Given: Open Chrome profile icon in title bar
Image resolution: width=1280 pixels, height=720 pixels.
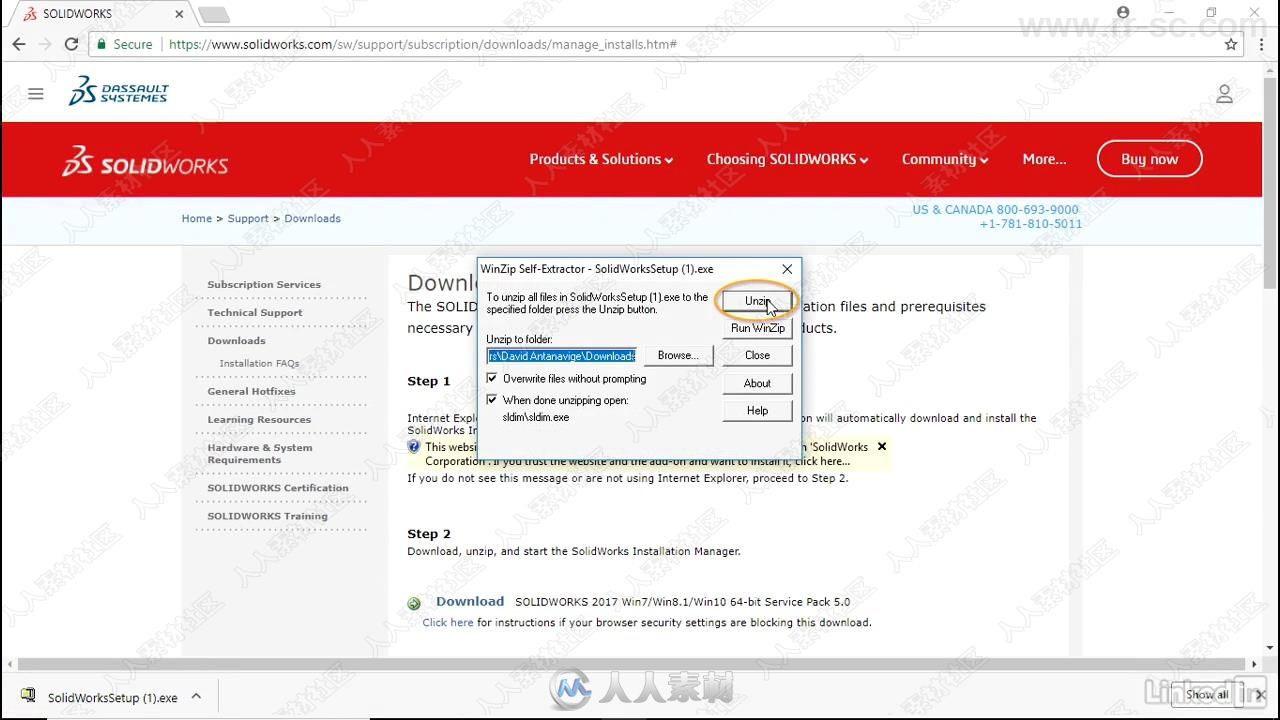Looking at the screenshot, I should pos(1123,13).
